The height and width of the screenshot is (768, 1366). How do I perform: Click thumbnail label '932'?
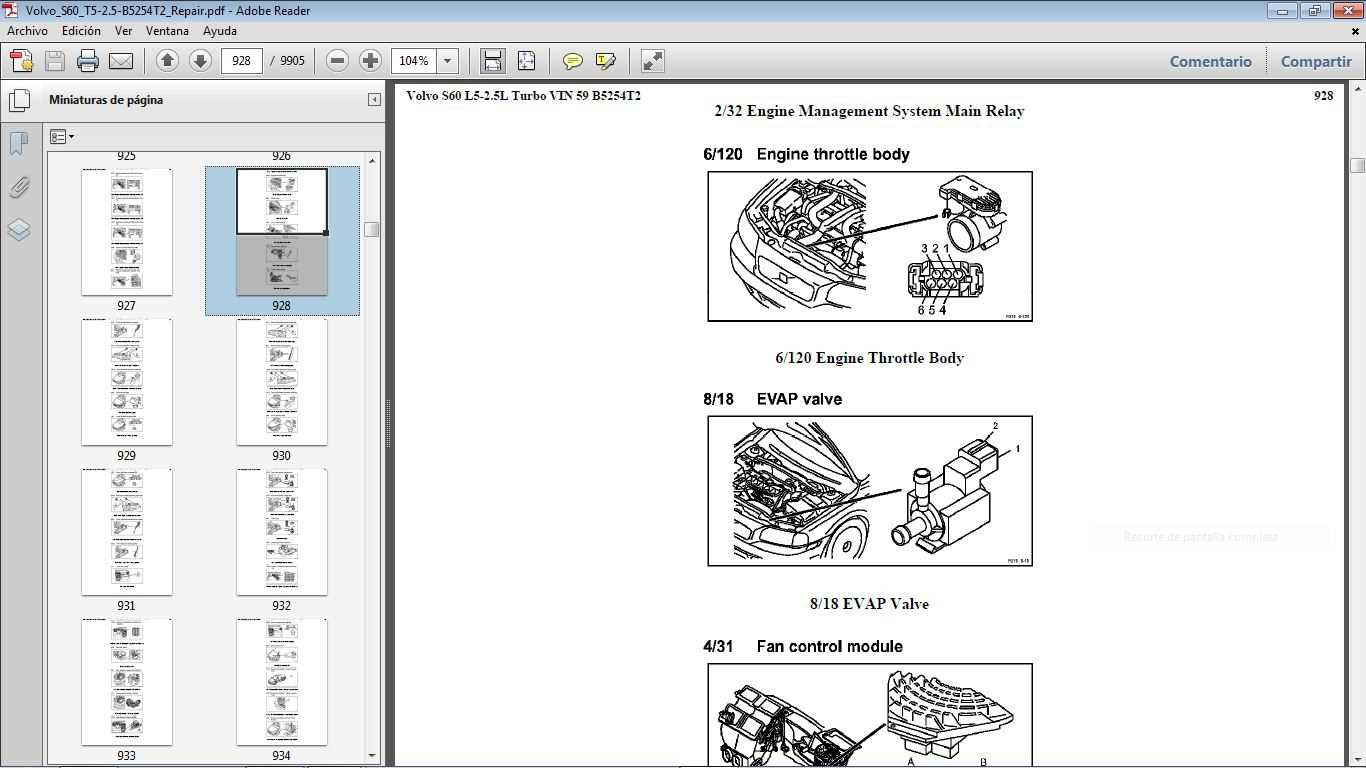(281, 606)
